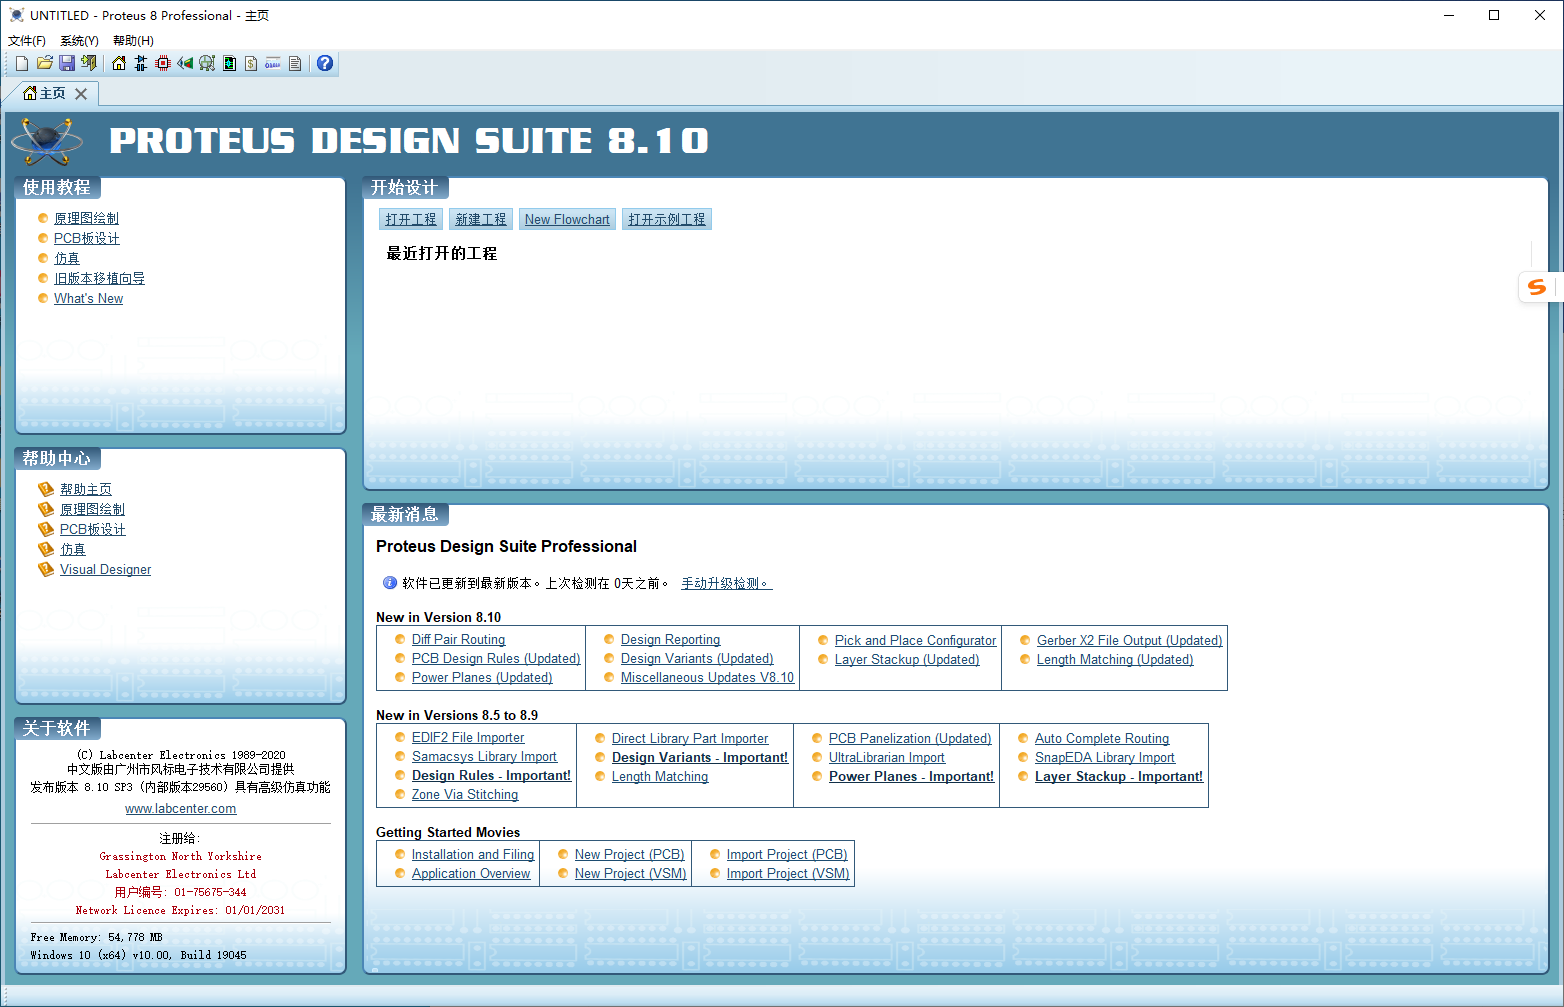Screen dimensions: 1564x1007
Task: Close the 主页 tab with its X
Action: click(81, 93)
